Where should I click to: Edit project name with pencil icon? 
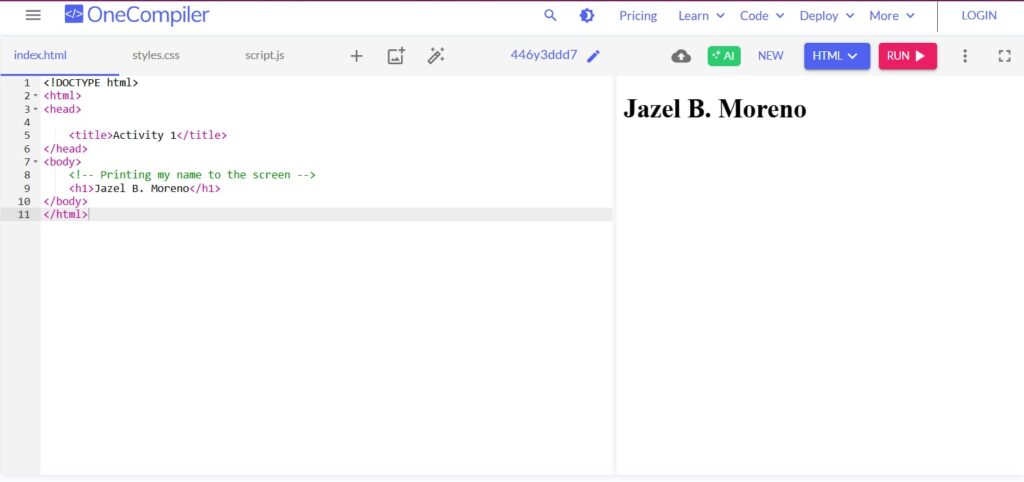coord(594,56)
